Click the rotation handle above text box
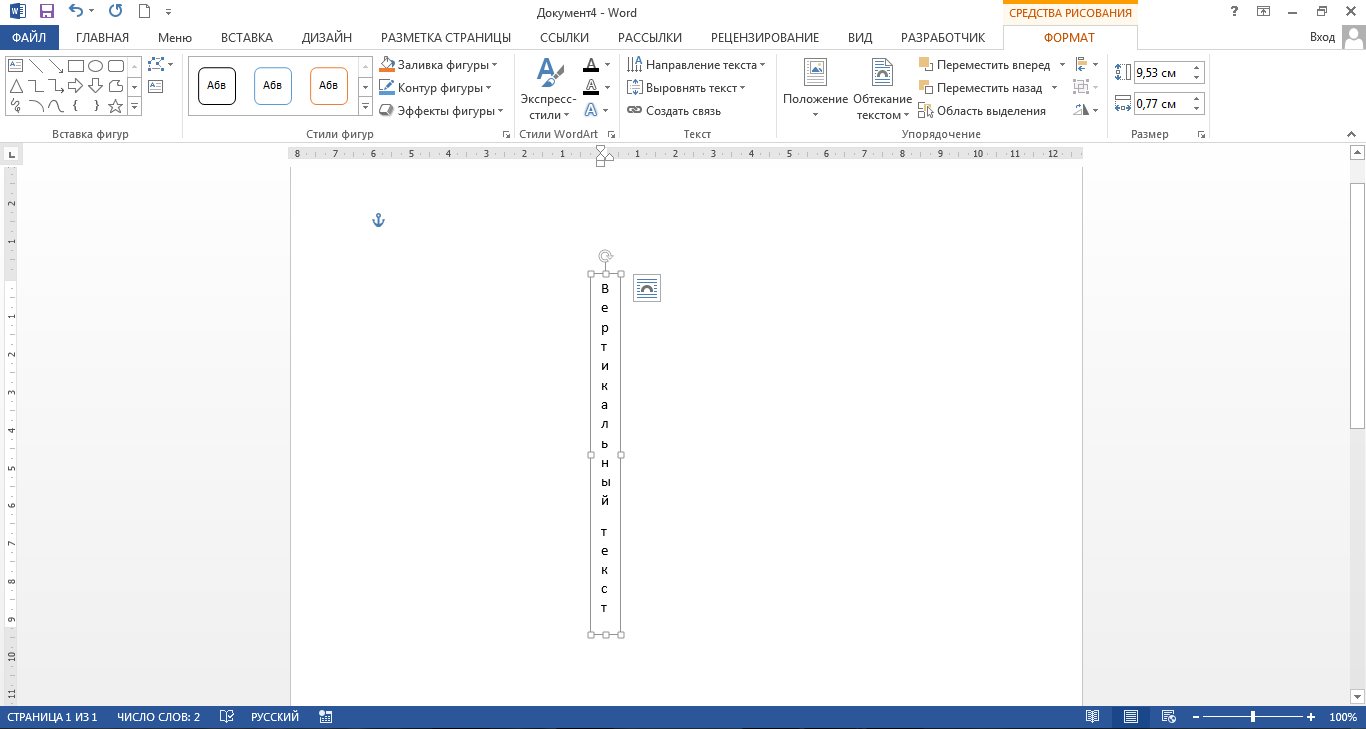Viewport: 1366px width, 729px height. (x=605, y=256)
